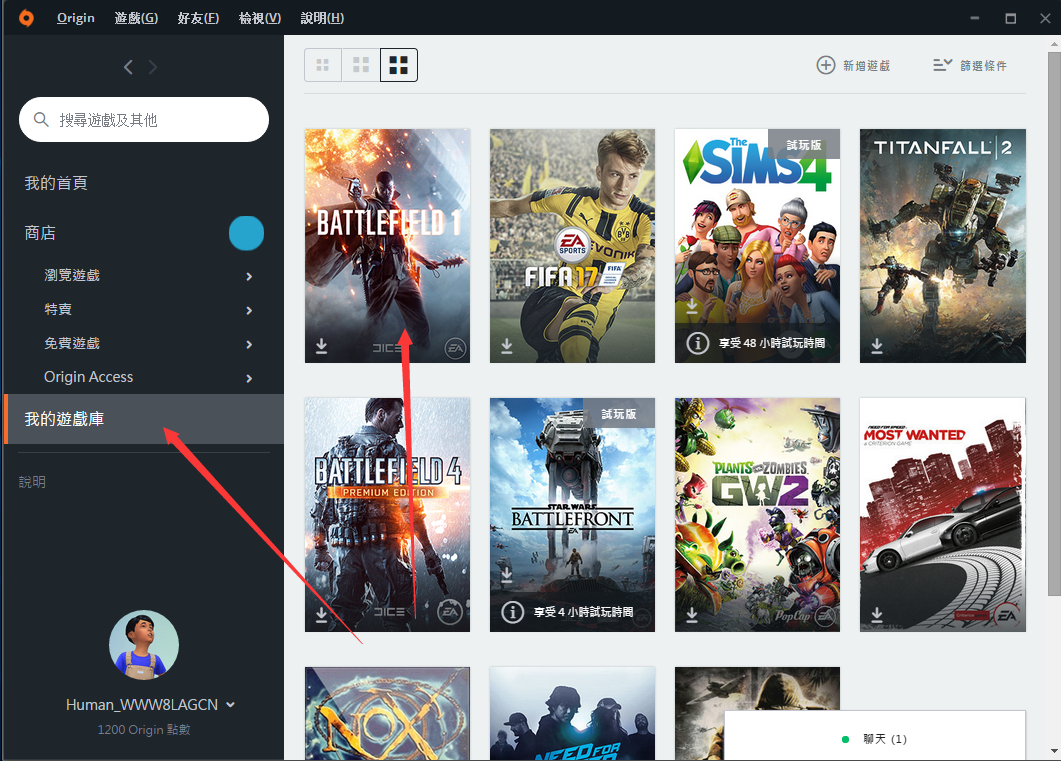Click 享受 48 小時試玩時間 on The Sims 4
Screen dimensions: 1061x761
[772, 343]
